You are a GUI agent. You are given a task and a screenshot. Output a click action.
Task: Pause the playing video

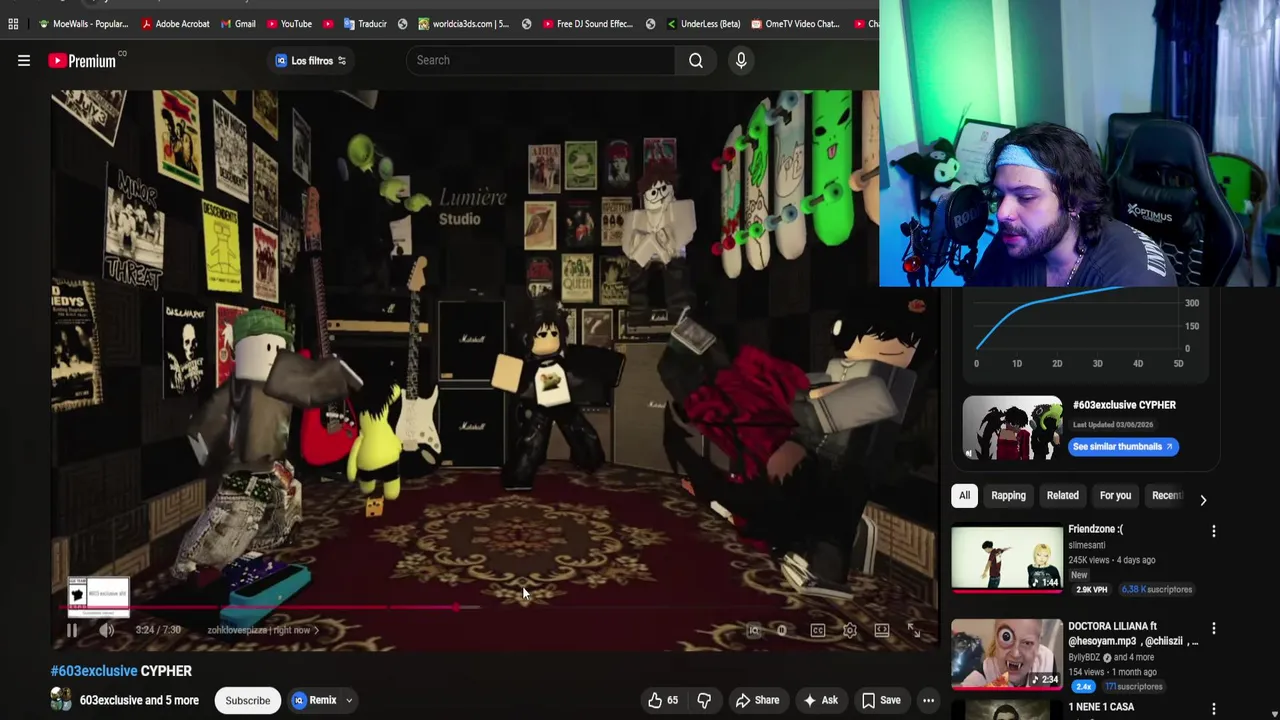(x=72, y=630)
